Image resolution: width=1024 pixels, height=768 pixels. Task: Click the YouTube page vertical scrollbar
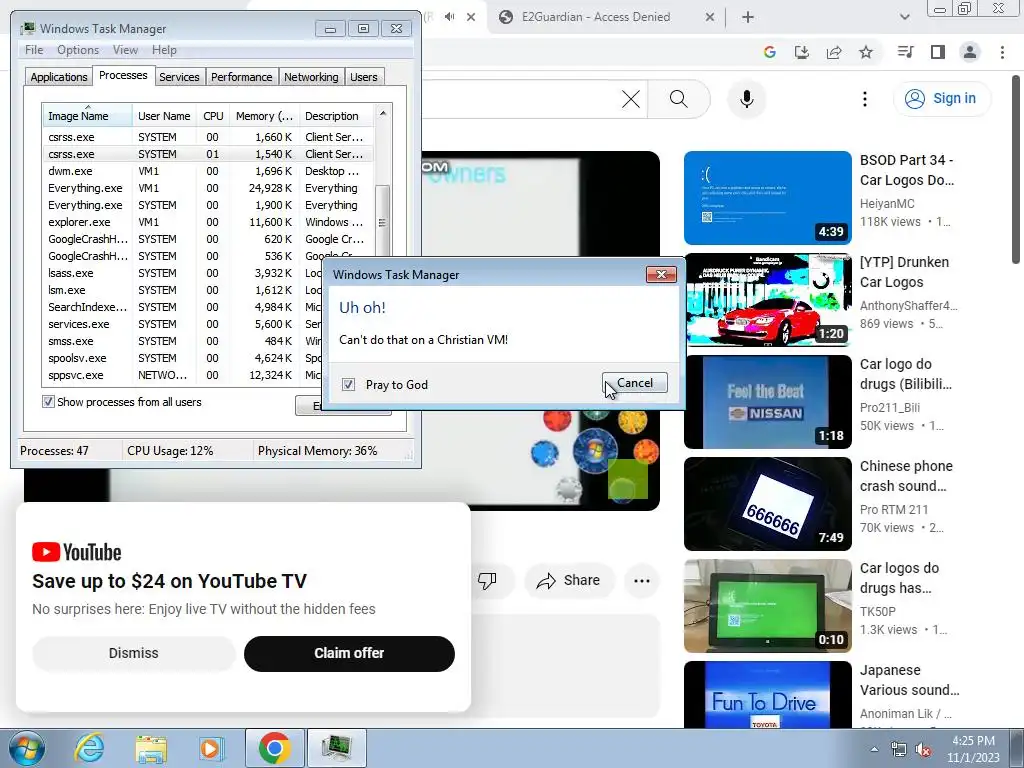pos(1016,170)
